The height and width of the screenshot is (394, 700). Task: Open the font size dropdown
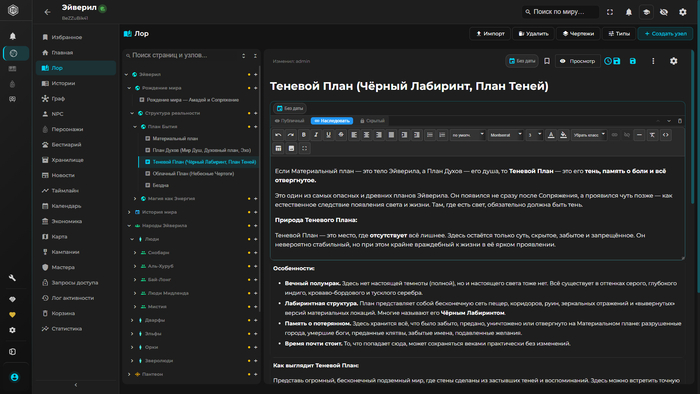coord(534,135)
